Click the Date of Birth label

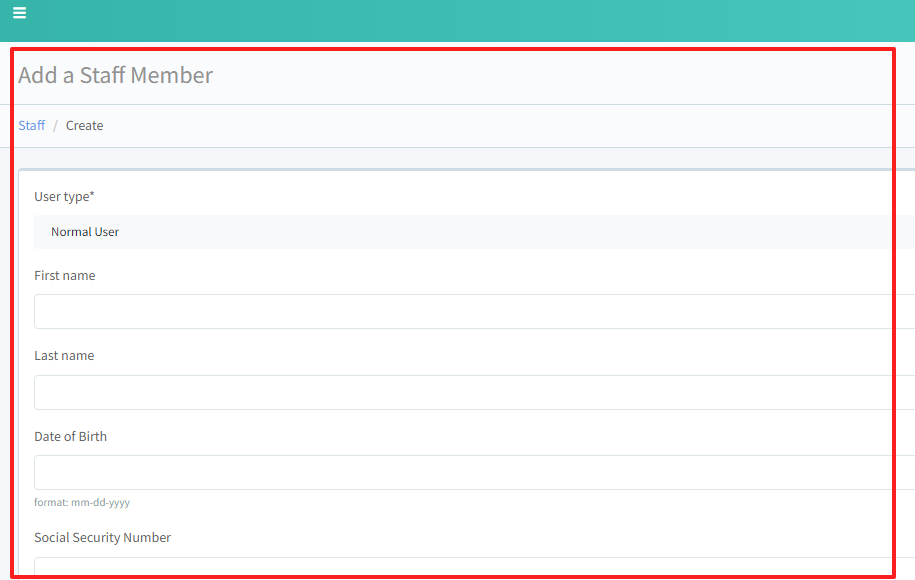(70, 437)
